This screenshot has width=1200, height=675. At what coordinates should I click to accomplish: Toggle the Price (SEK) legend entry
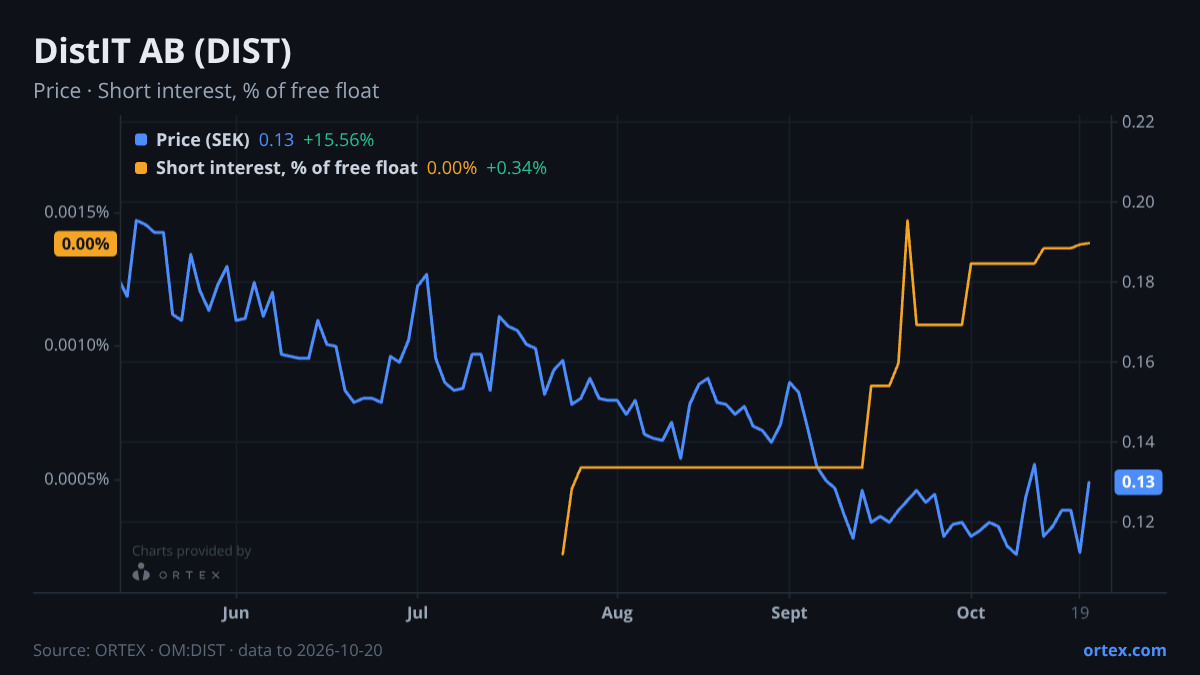[x=203, y=141]
